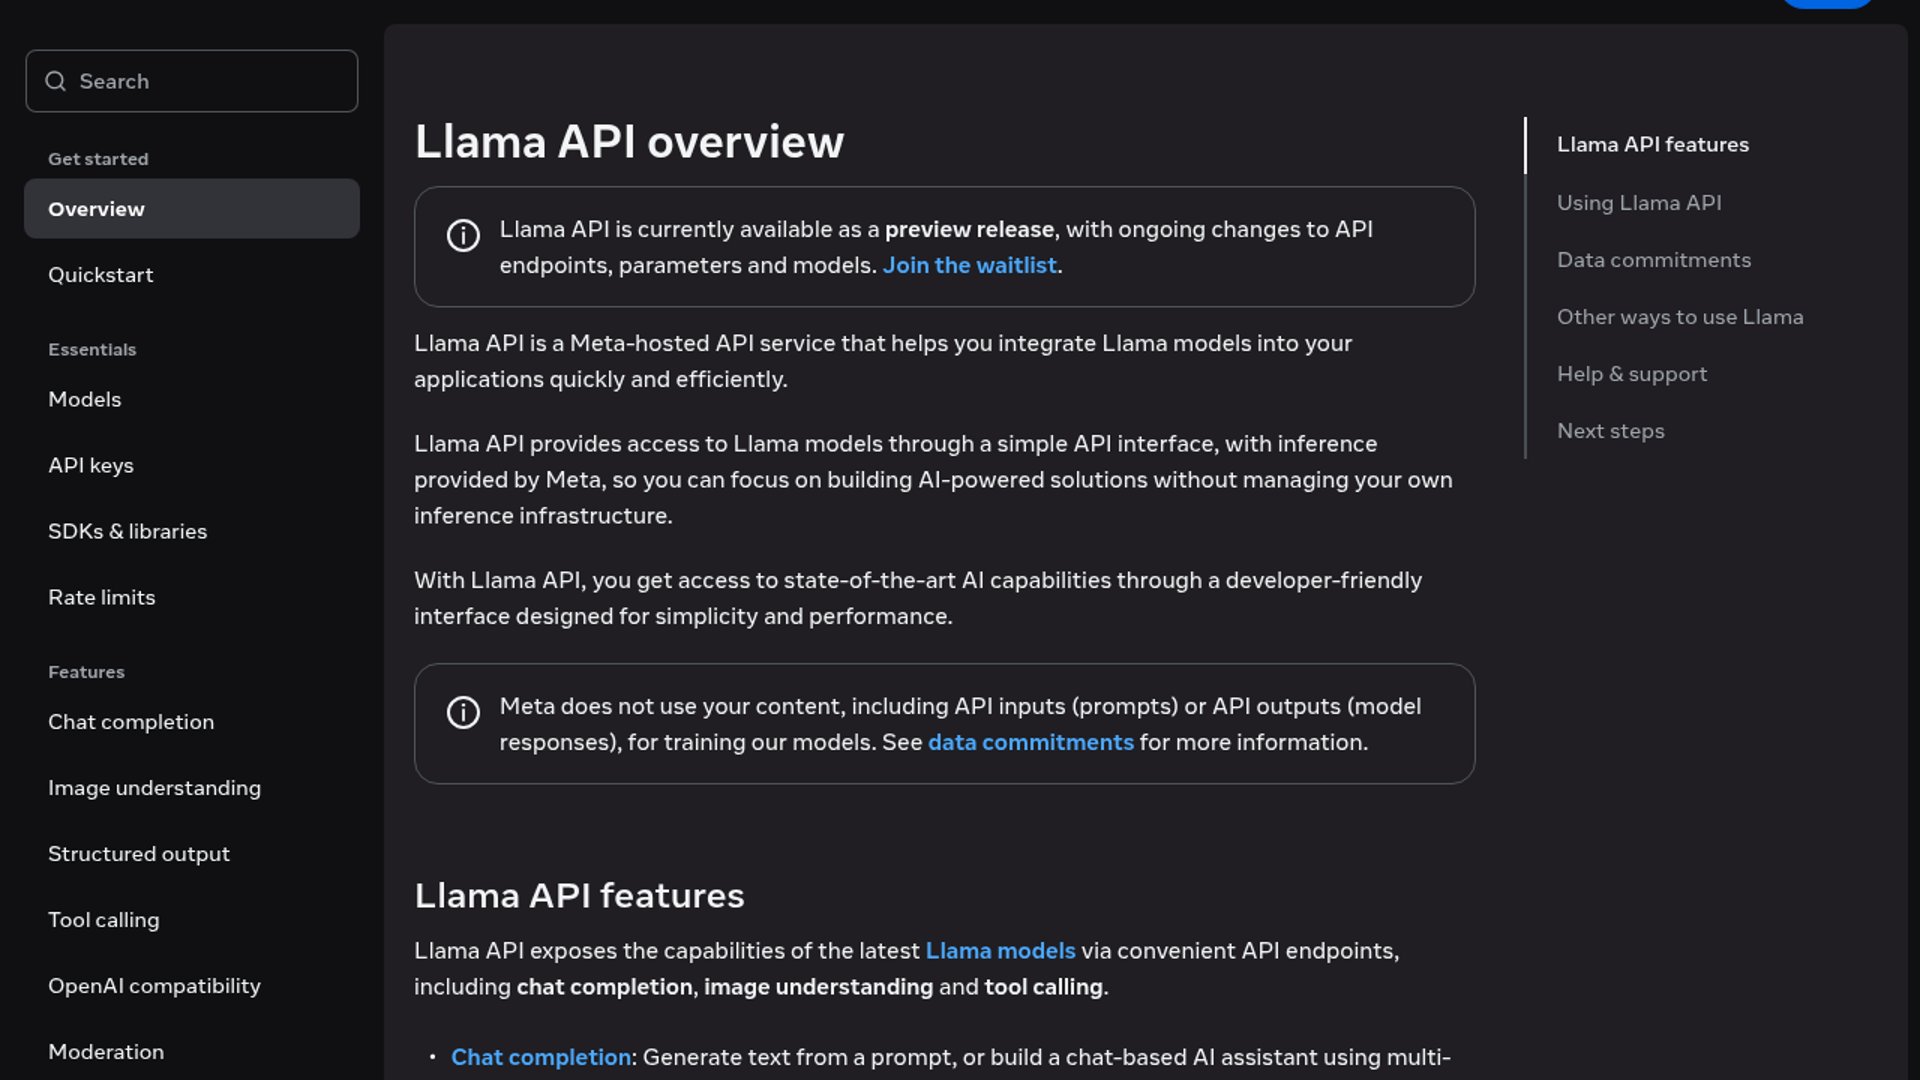Open Chat completion in sidebar
The width and height of the screenshot is (1920, 1080).
click(131, 722)
